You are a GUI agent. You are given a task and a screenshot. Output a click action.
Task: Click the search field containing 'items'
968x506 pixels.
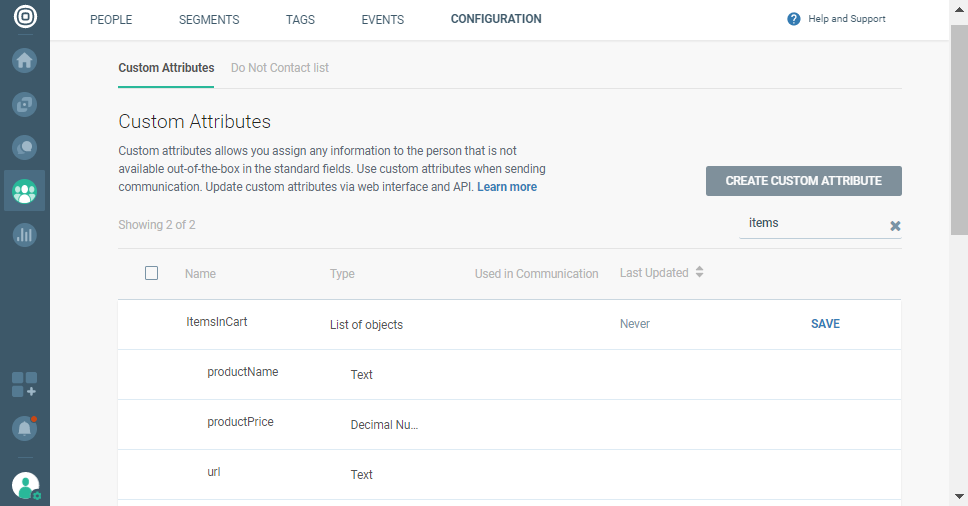(x=810, y=224)
